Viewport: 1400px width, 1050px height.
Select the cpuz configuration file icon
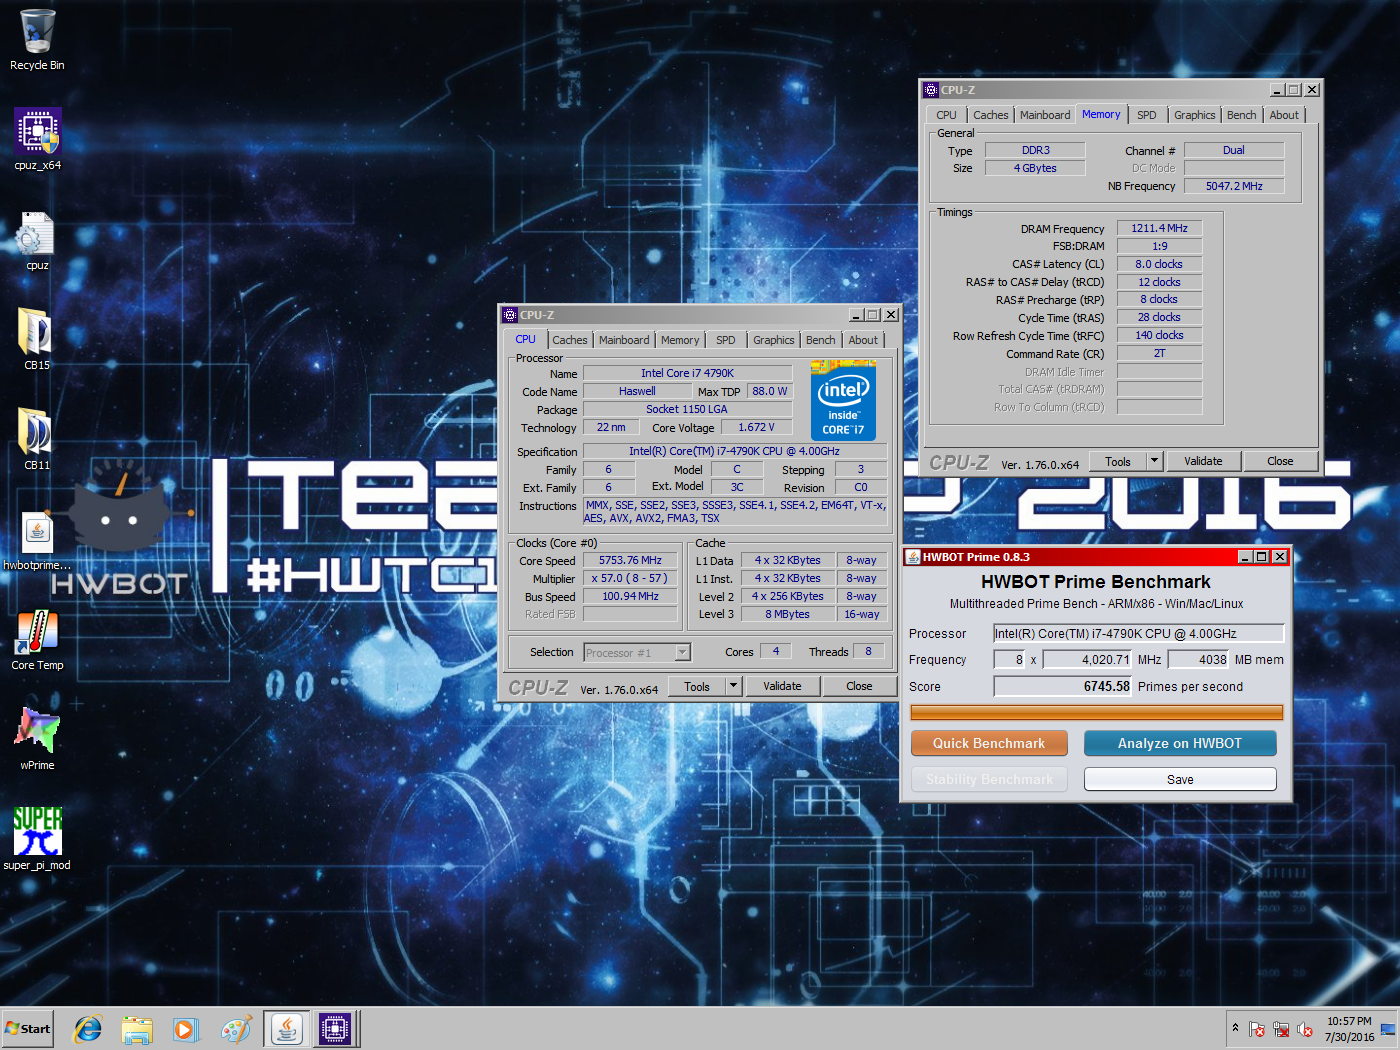click(x=37, y=240)
